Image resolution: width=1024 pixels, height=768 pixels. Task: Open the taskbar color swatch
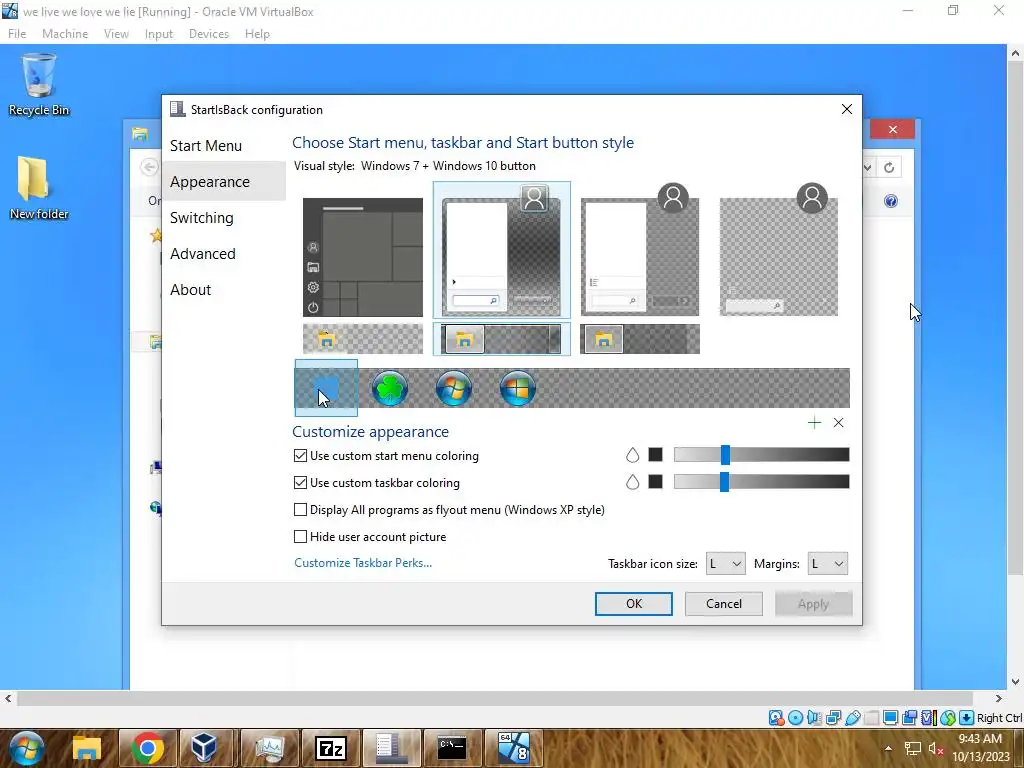tap(656, 481)
